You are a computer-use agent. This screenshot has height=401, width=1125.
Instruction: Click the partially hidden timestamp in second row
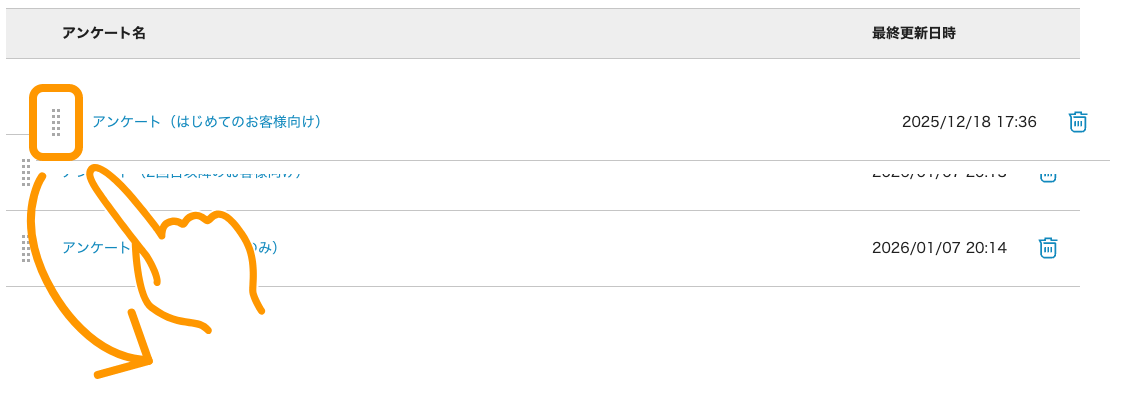click(939, 174)
